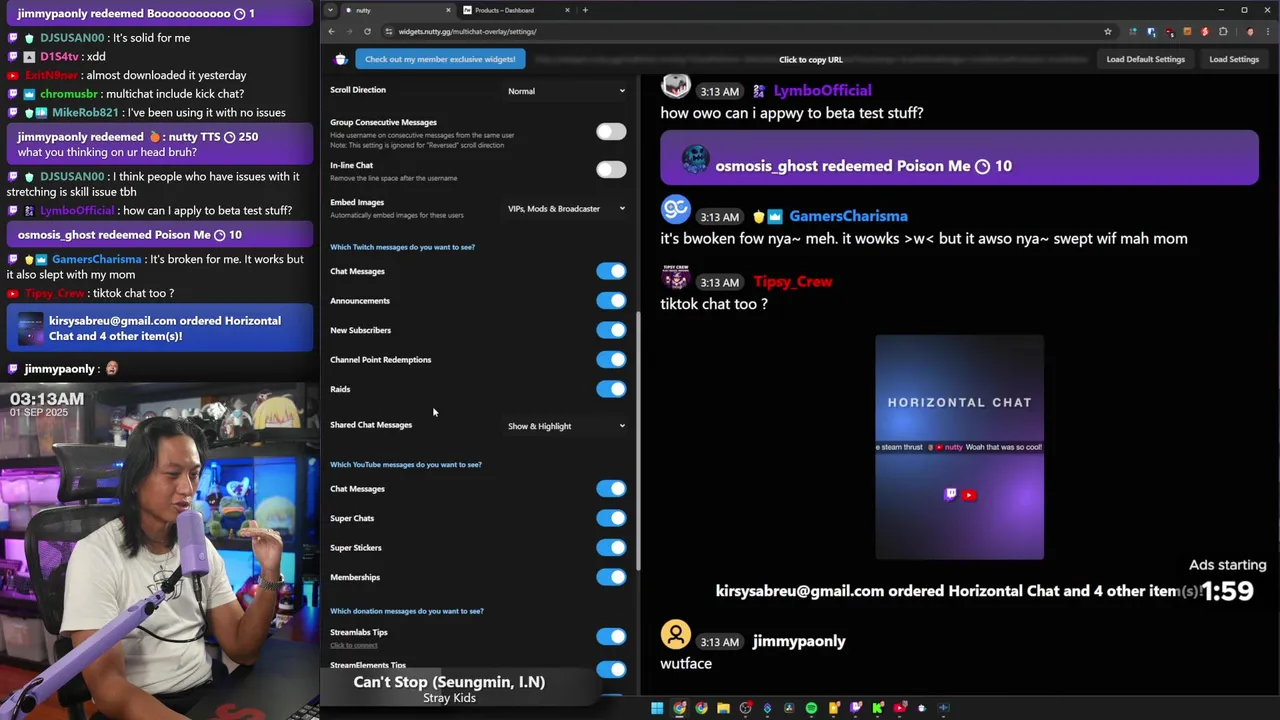Viewport: 1280px width, 720px height.
Task: Open the Twitch app on the taskbar
Action: click(855, 708)
